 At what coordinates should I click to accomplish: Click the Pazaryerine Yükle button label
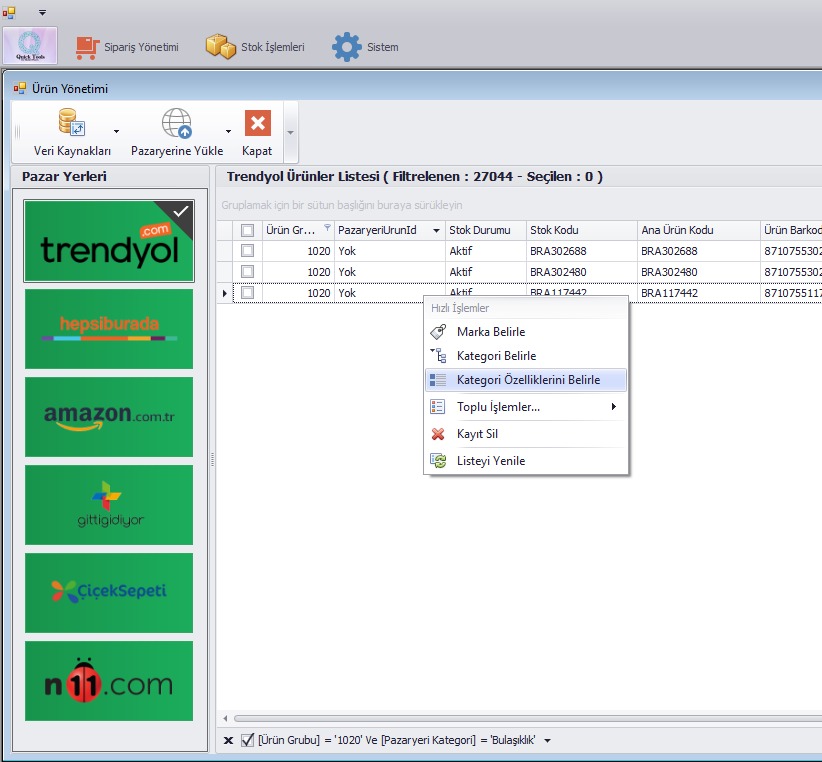(x=177, y=151)
